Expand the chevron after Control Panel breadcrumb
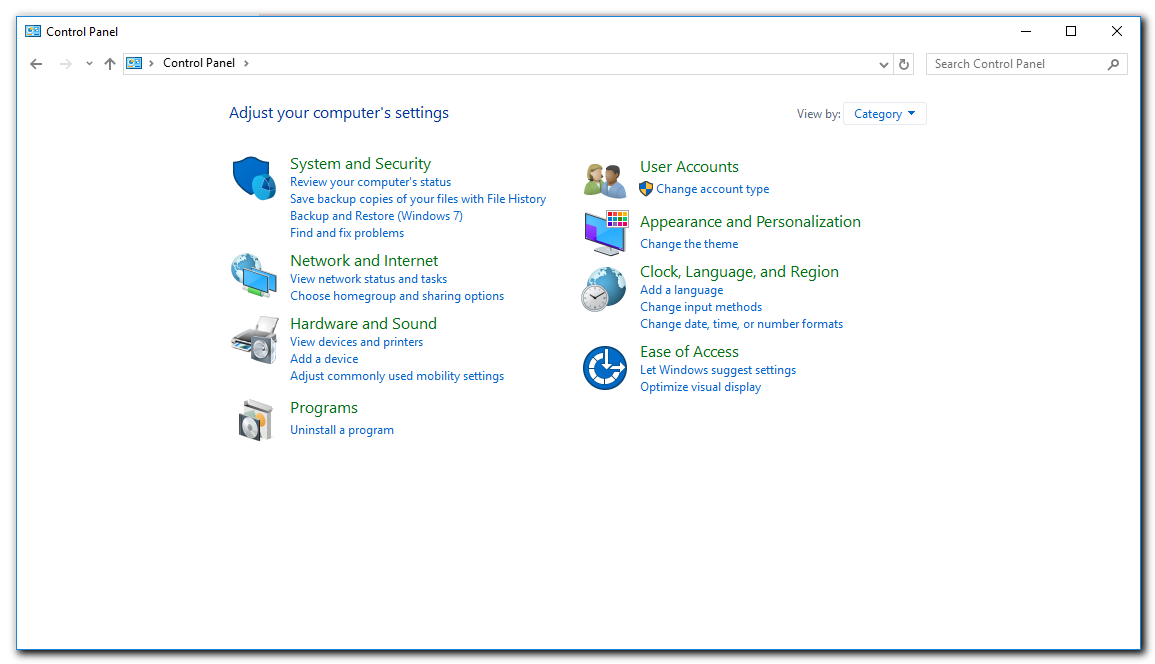1155x664 pixels. (246, 63)
